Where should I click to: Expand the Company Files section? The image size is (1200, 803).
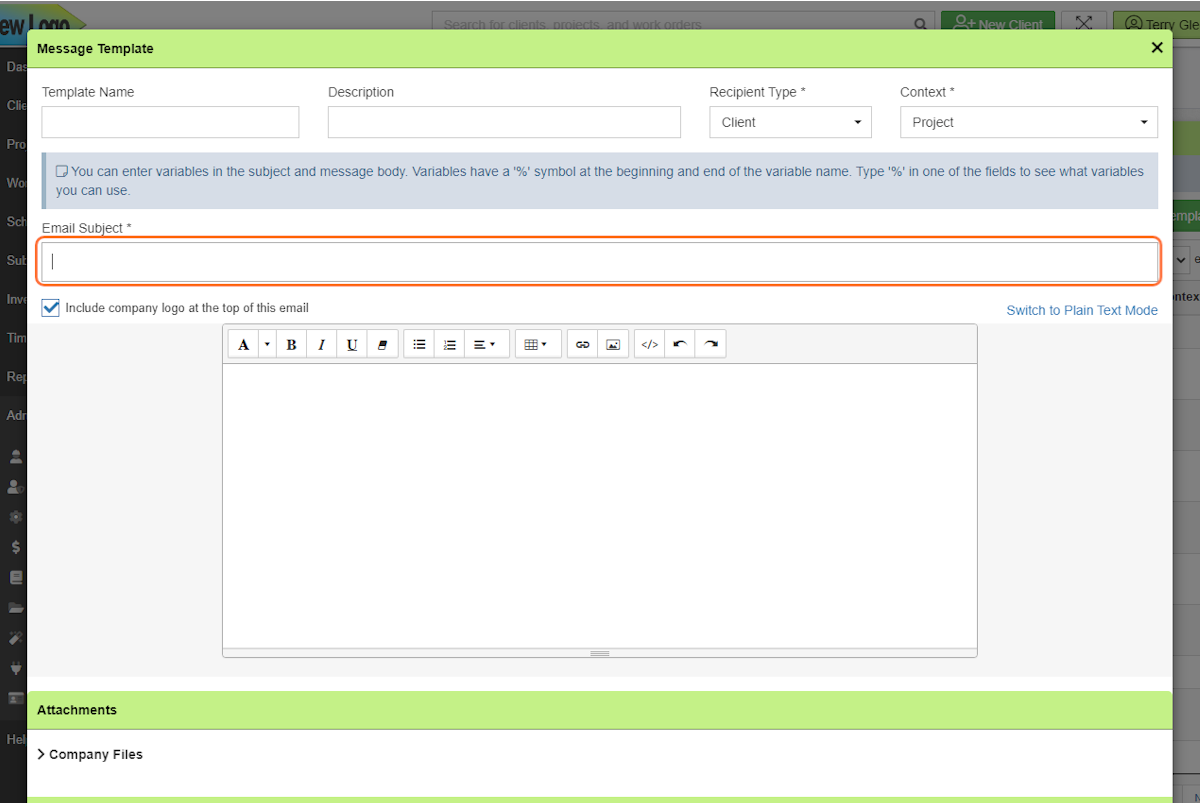(x=90, y=754)
